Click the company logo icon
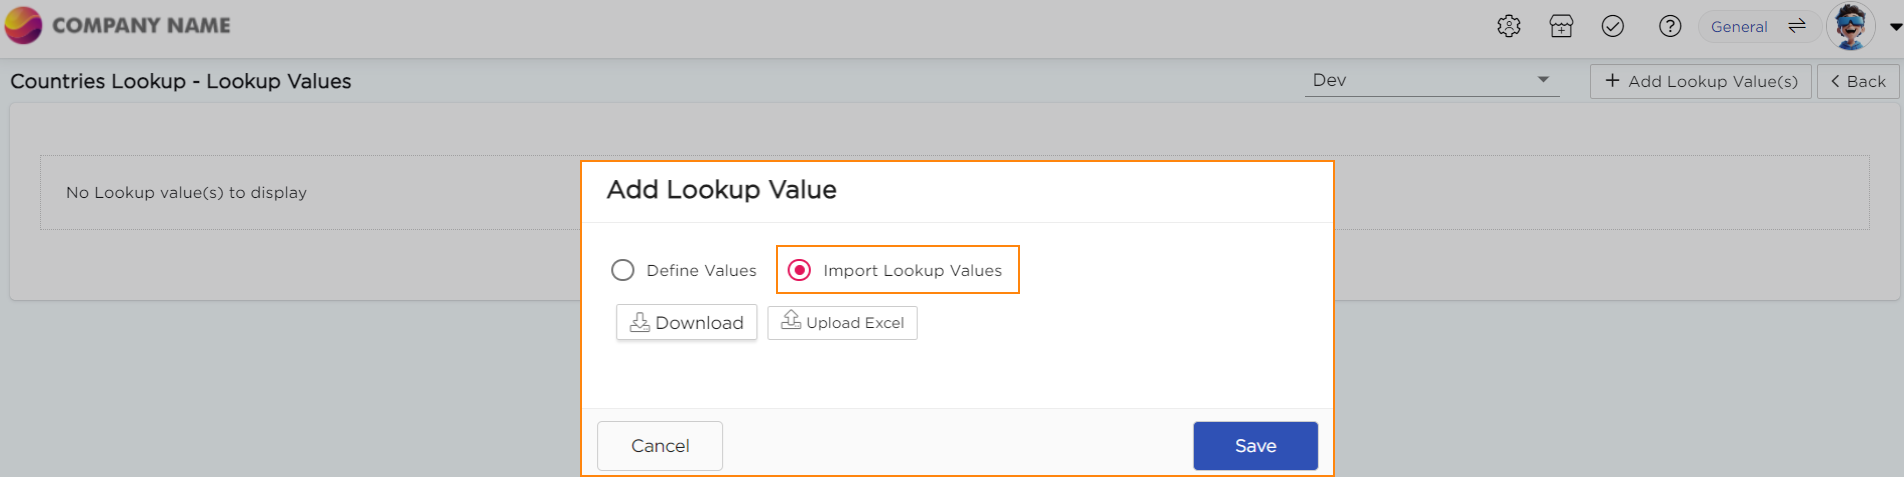The width and height of the screenshot is (1904, 477). [23, 25]
